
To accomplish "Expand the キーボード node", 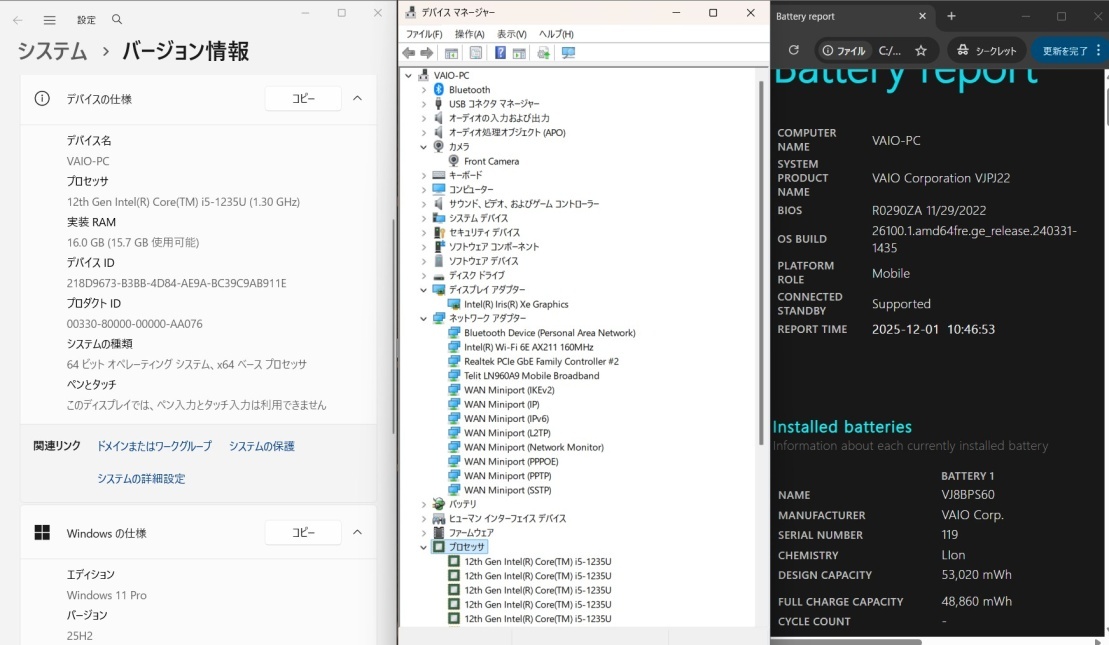I will 424,175.
